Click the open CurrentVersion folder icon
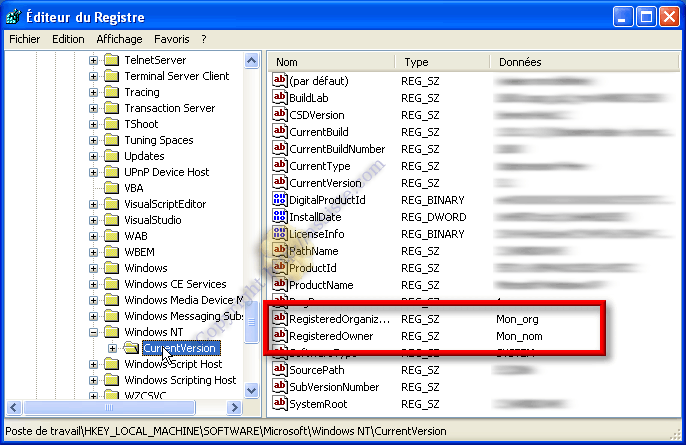The width and height of the screenshot is (686, 445). coord(131,348)
